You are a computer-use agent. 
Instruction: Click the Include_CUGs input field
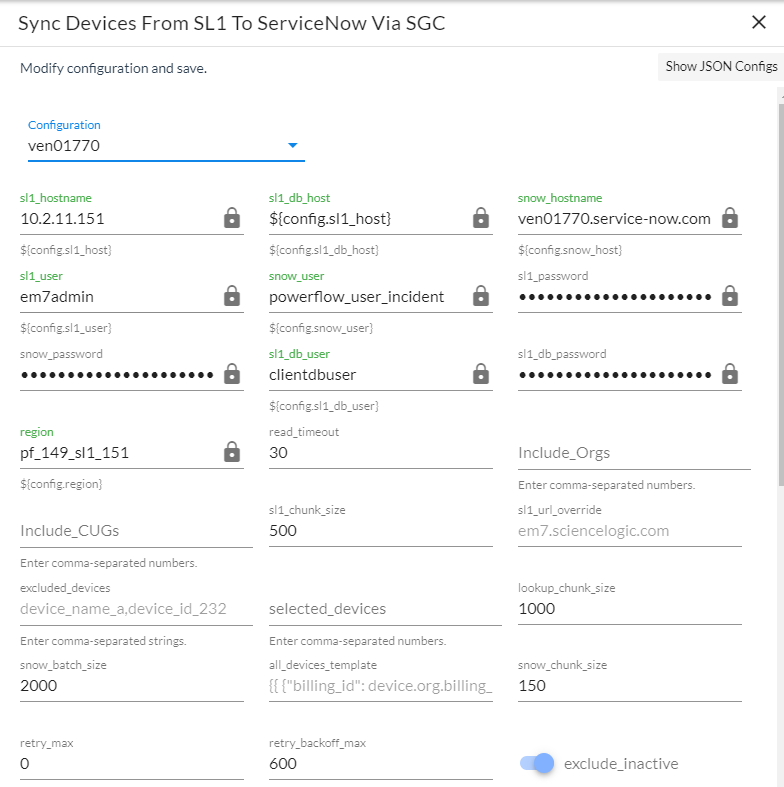137,531
